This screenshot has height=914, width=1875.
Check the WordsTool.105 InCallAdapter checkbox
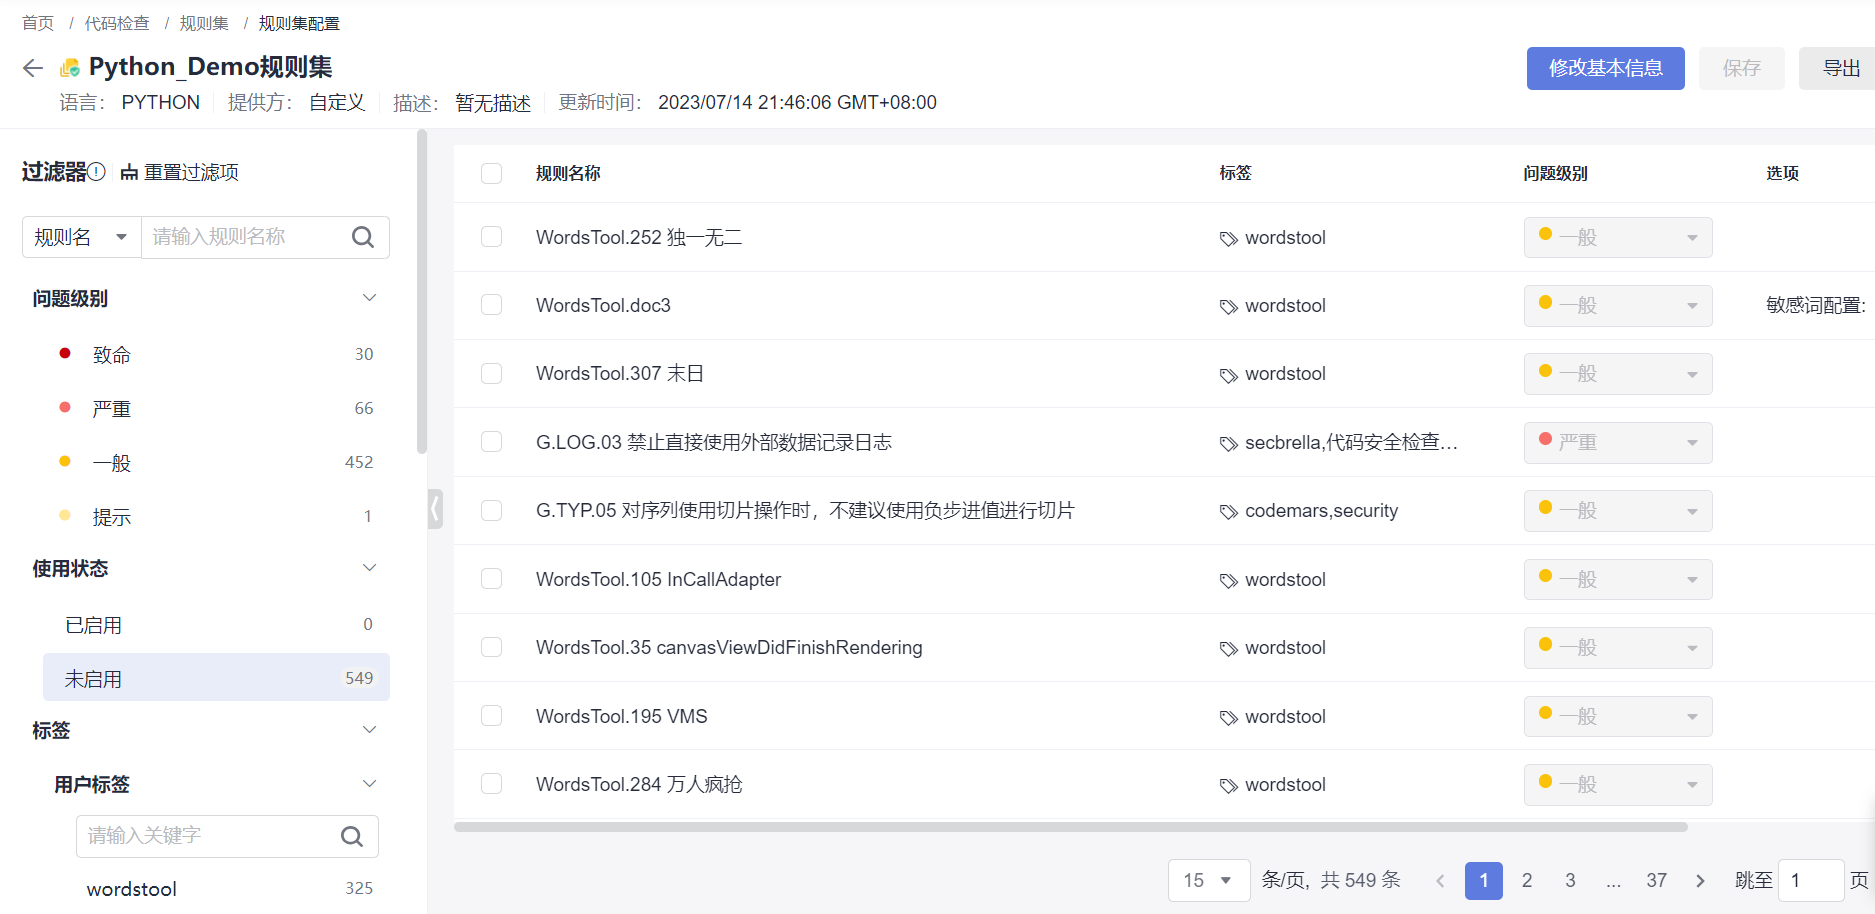tap(491, 579)
